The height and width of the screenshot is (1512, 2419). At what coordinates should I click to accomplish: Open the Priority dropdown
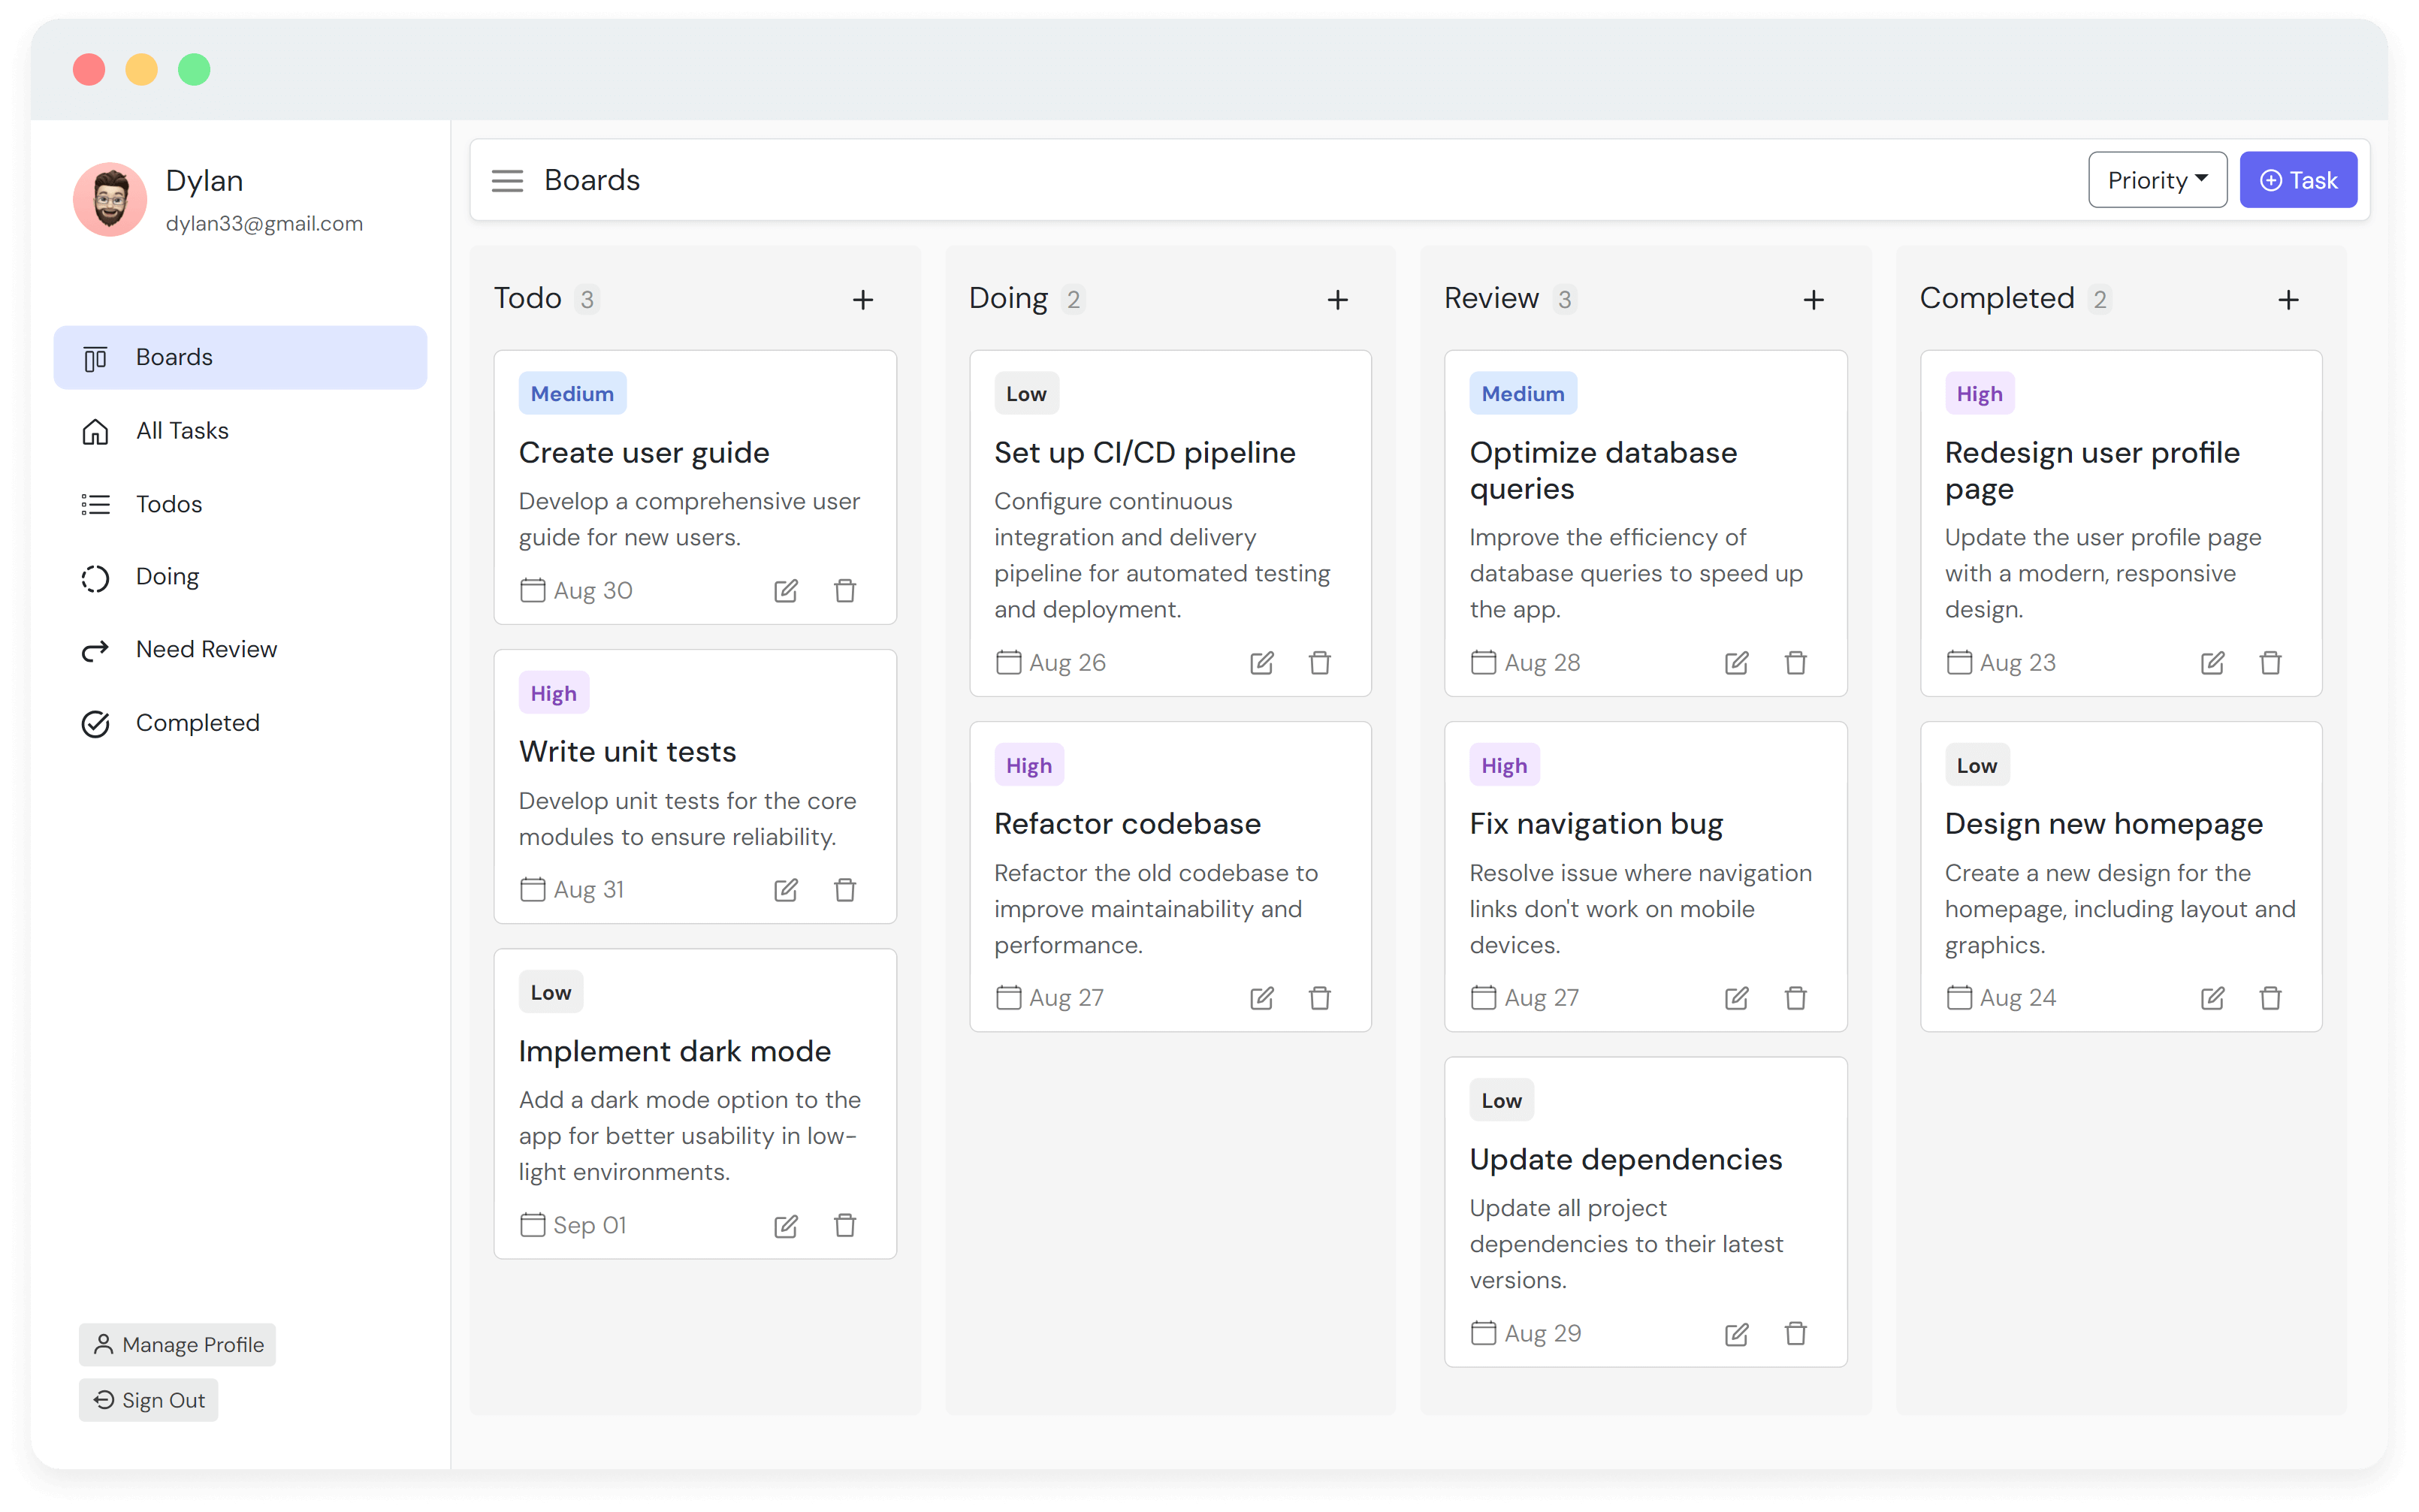(2156, 179)
